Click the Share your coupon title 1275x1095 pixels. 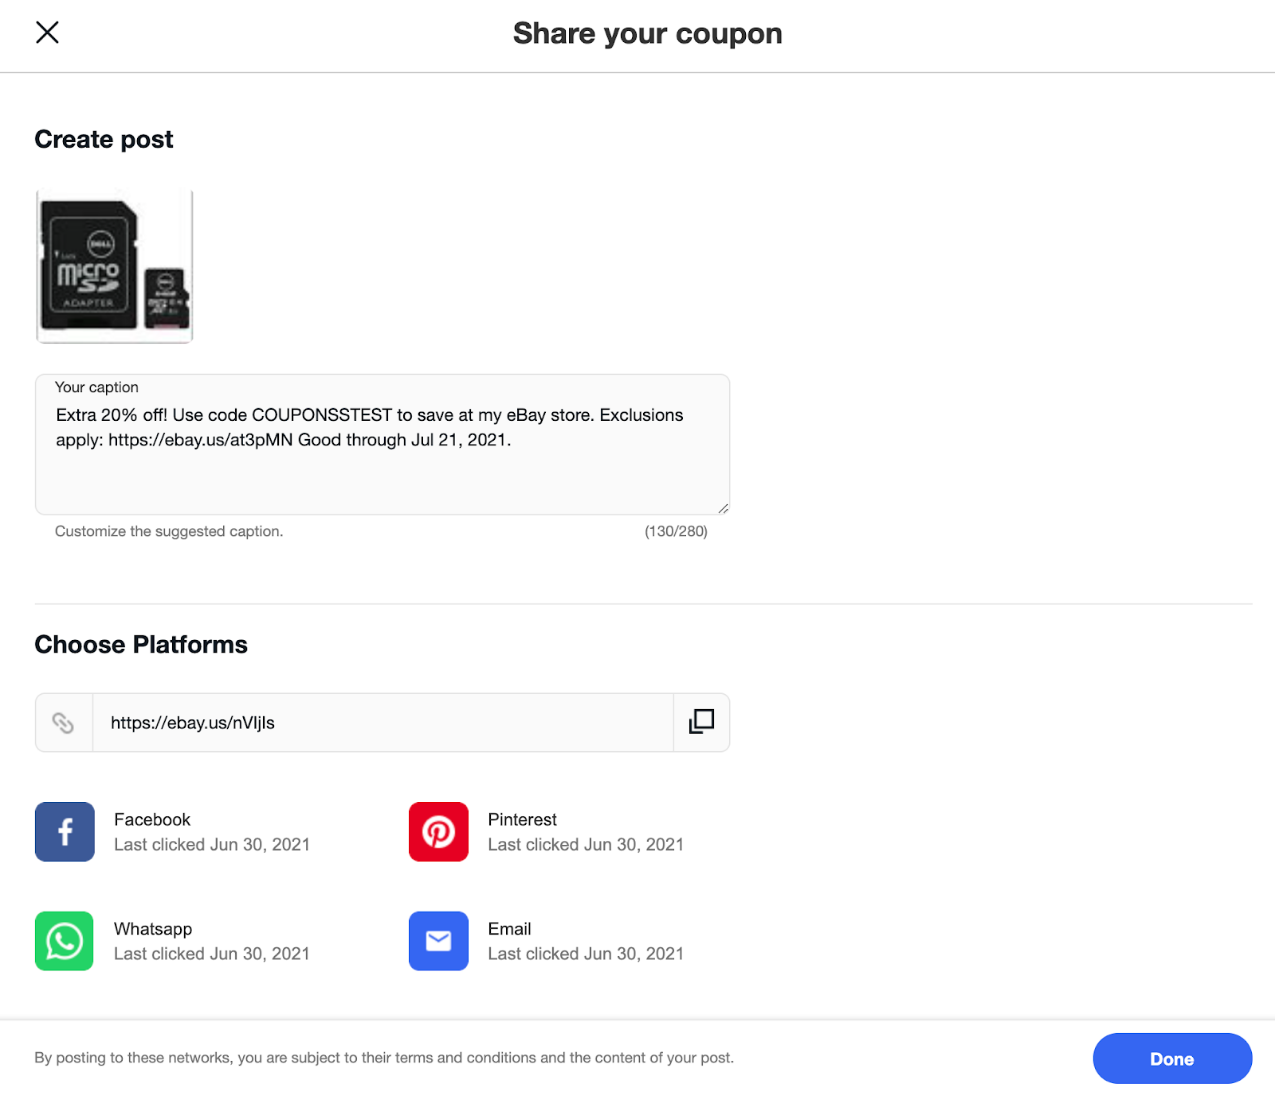point(647,34)
